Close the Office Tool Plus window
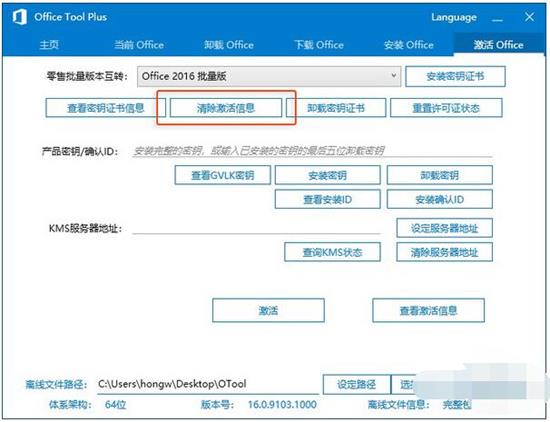Viewport: 550px width, 422px height. (530, 17)
